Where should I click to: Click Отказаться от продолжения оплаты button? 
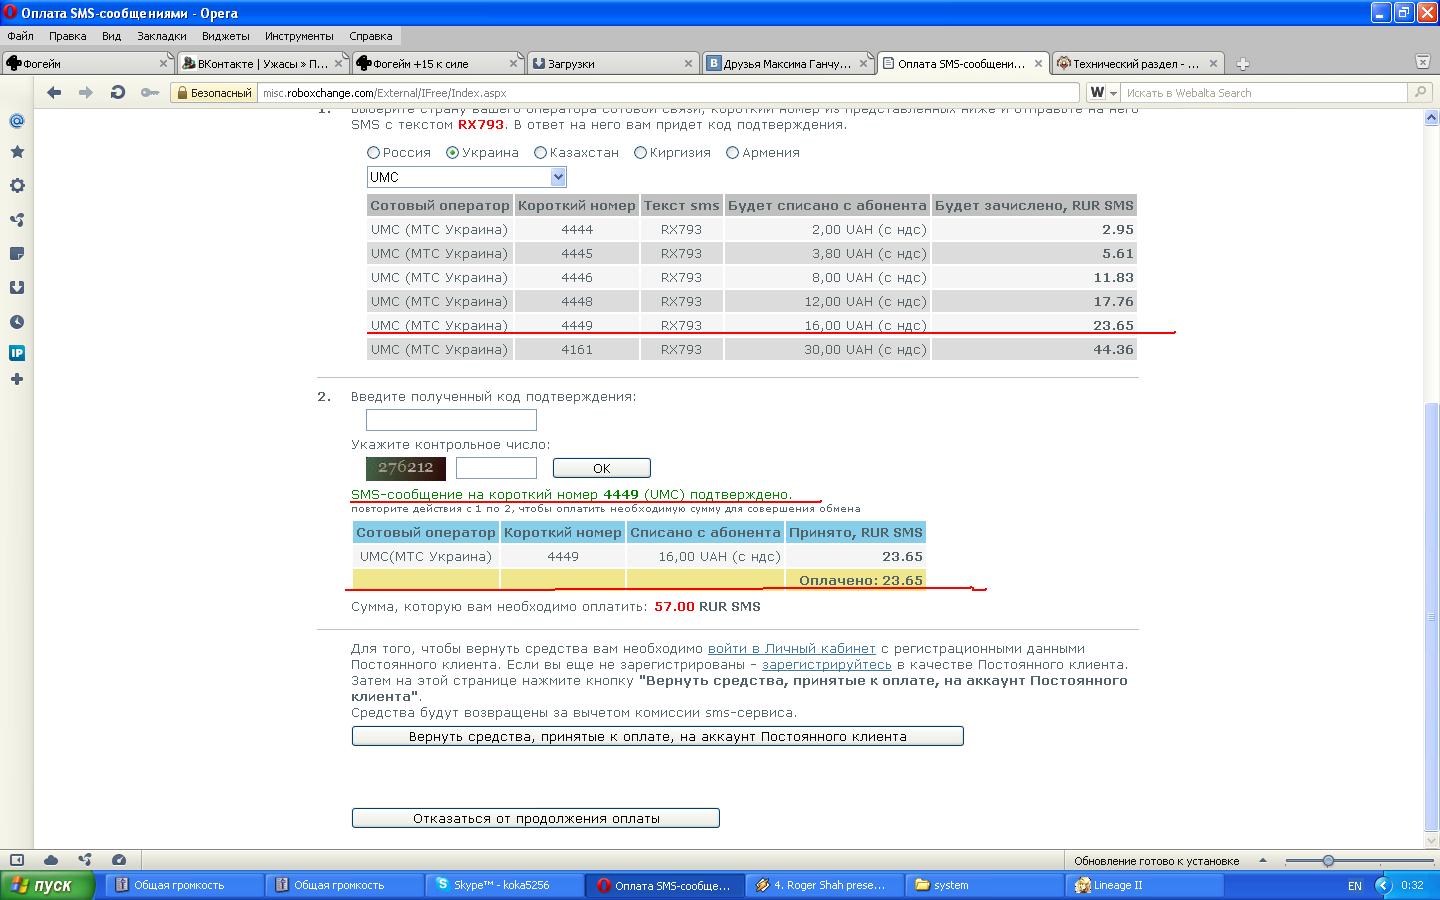tap(536, 818)
